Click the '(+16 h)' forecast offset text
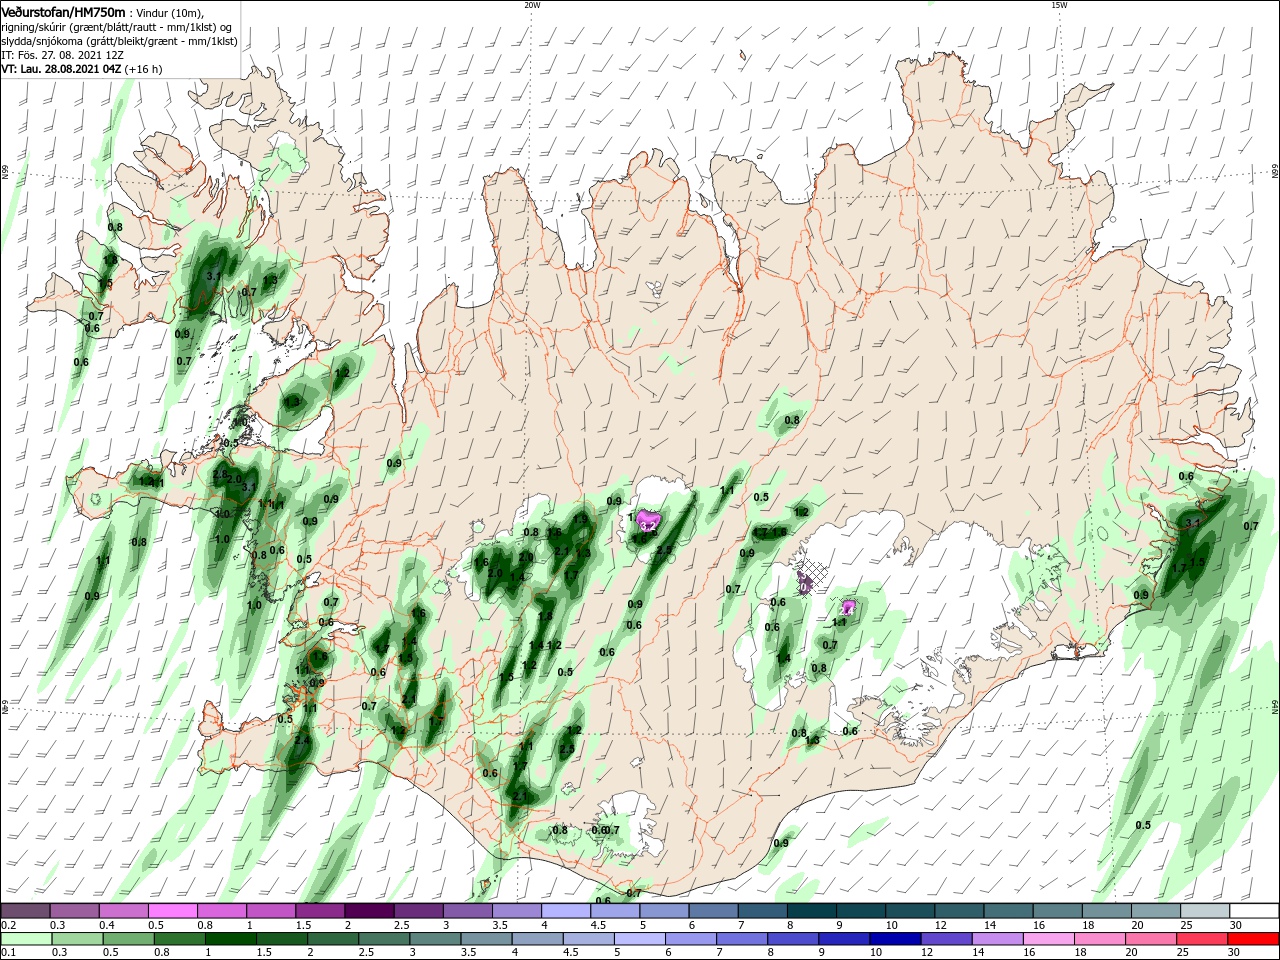The image size is (1280, 960). pyautogui.click(x=144, y=69)
